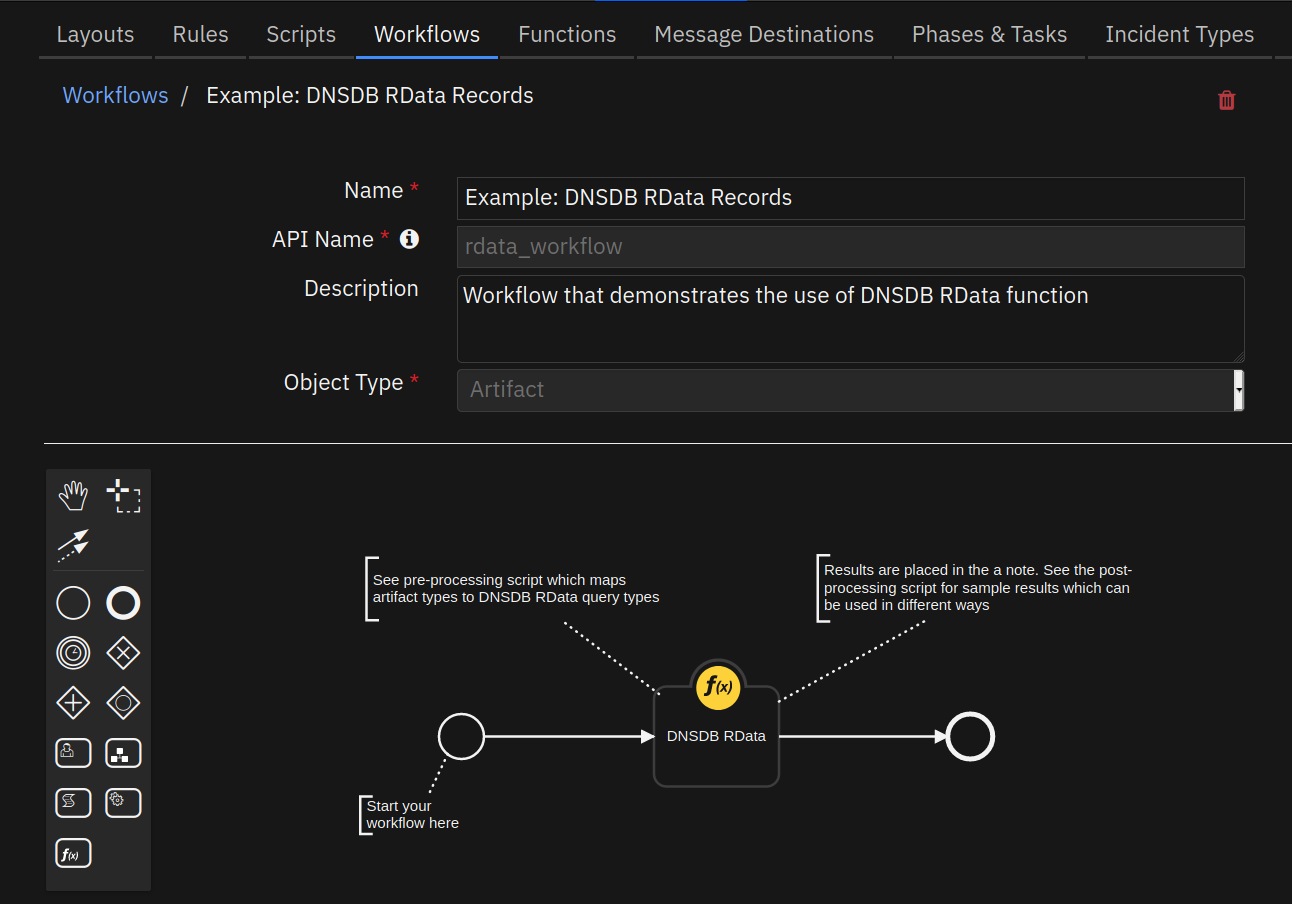The height and width of the screenshot is (904, 1292).
Task: Choose the start event circle in palette
Action: [73, 603]
